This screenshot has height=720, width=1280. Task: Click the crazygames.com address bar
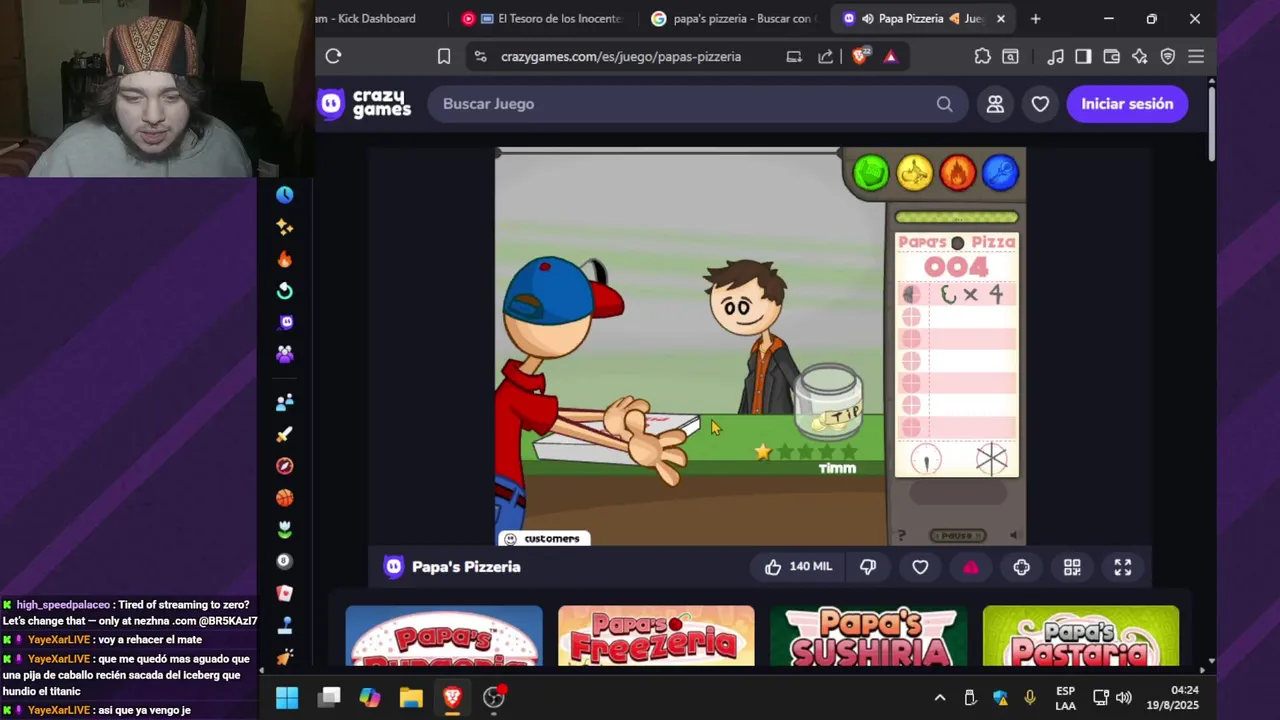click(x=621, y=57)
